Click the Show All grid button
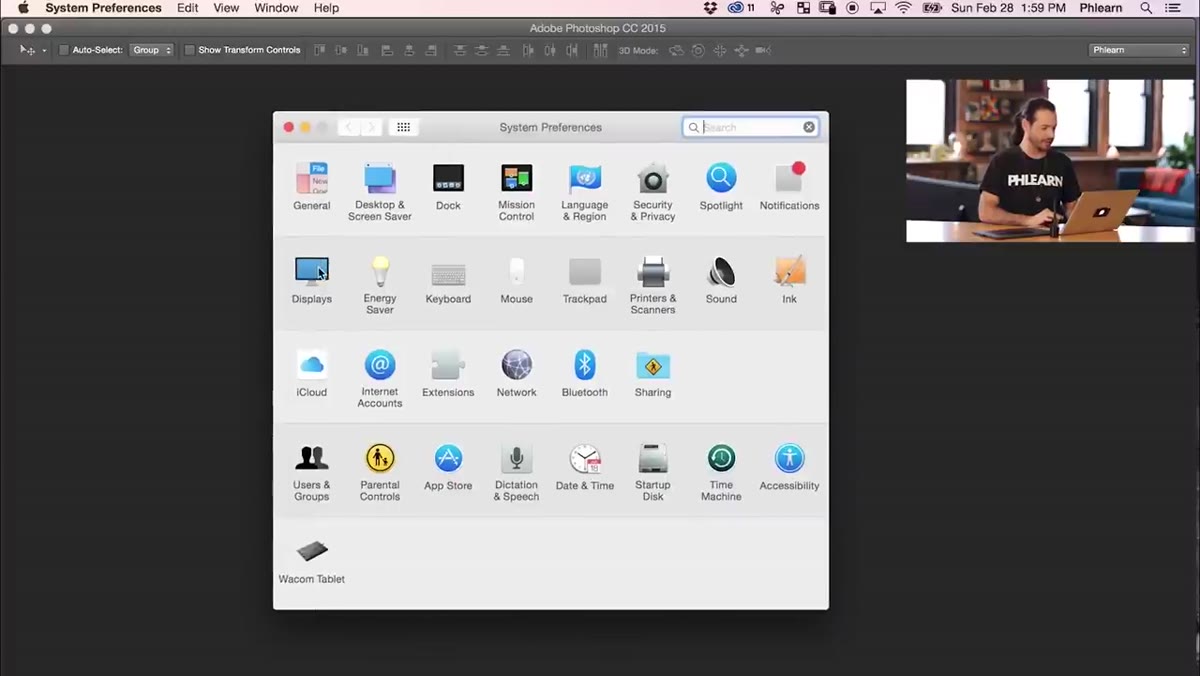The width and height of the screenshot is (1200, 676). coord(404,127)
